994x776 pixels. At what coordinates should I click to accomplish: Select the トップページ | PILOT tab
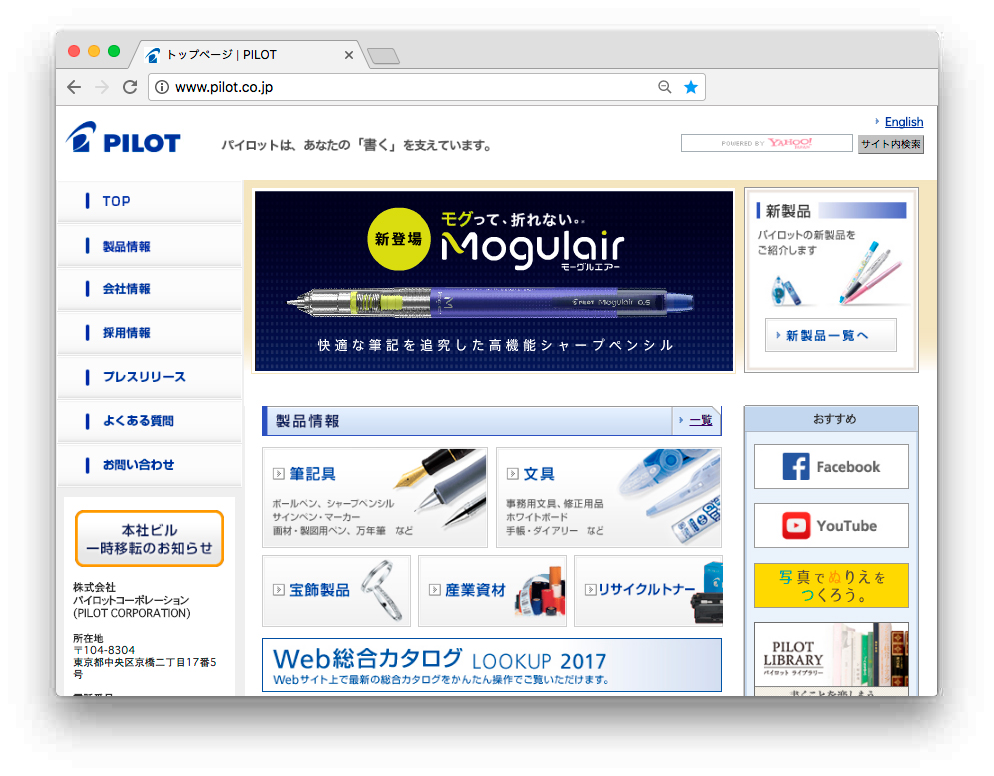tap(248, 55)
